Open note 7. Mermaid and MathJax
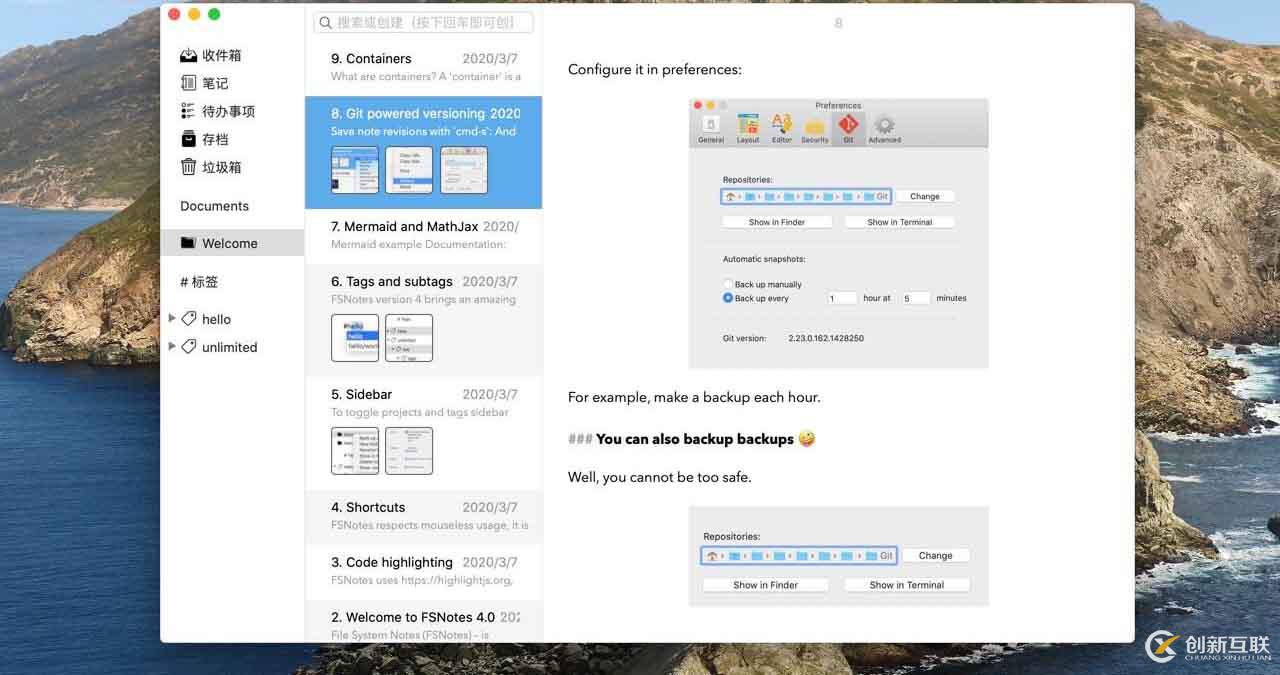1280x675 pixels. (x=424, y=236)
